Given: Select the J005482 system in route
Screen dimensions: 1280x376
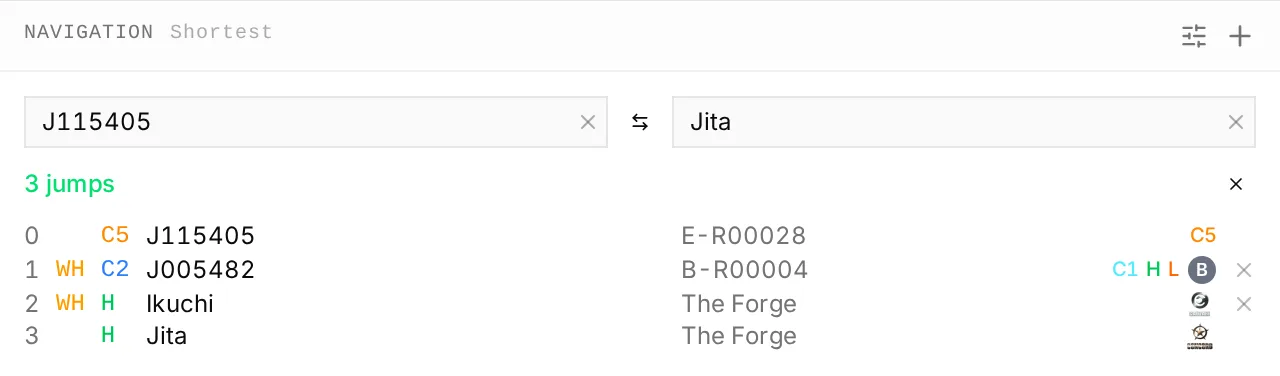Looking at the screenshot, I should click(200, 269).
